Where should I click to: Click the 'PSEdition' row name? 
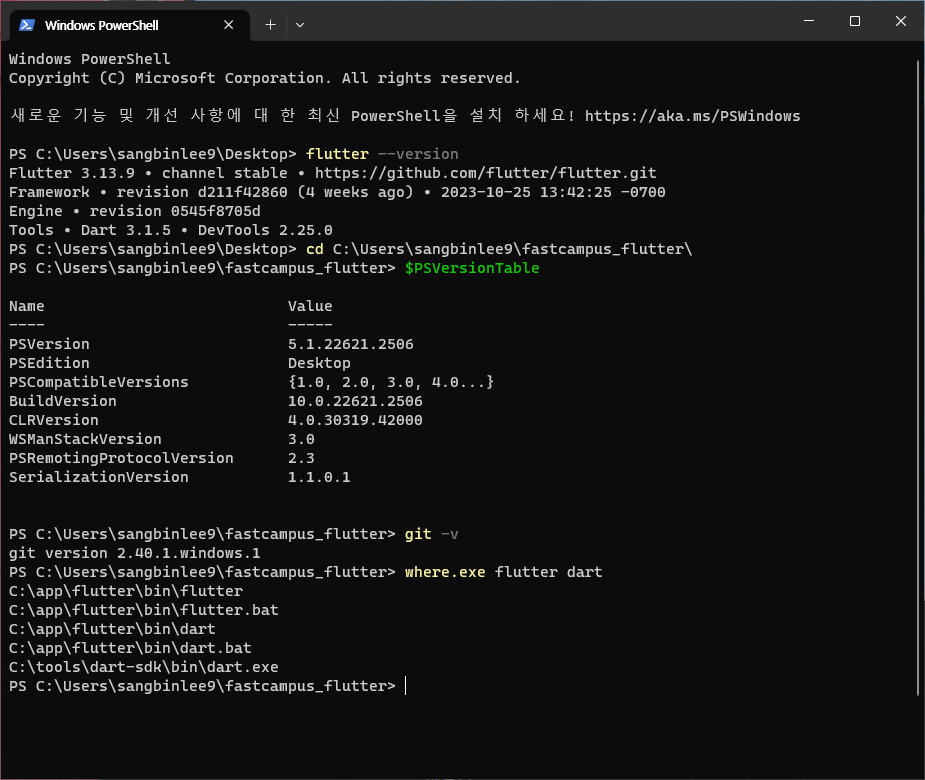tap(49, 363)
